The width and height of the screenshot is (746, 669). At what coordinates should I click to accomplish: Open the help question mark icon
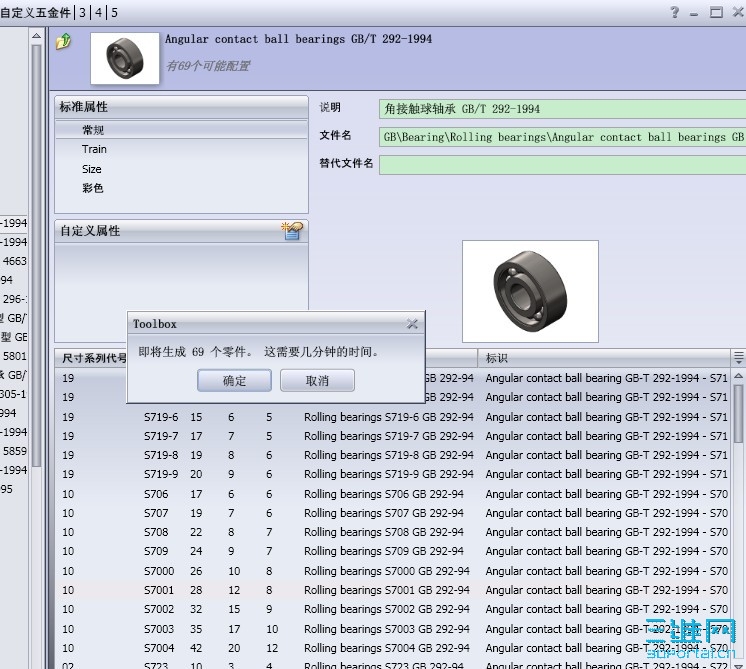pyautogui.click(x=674, y=12)
